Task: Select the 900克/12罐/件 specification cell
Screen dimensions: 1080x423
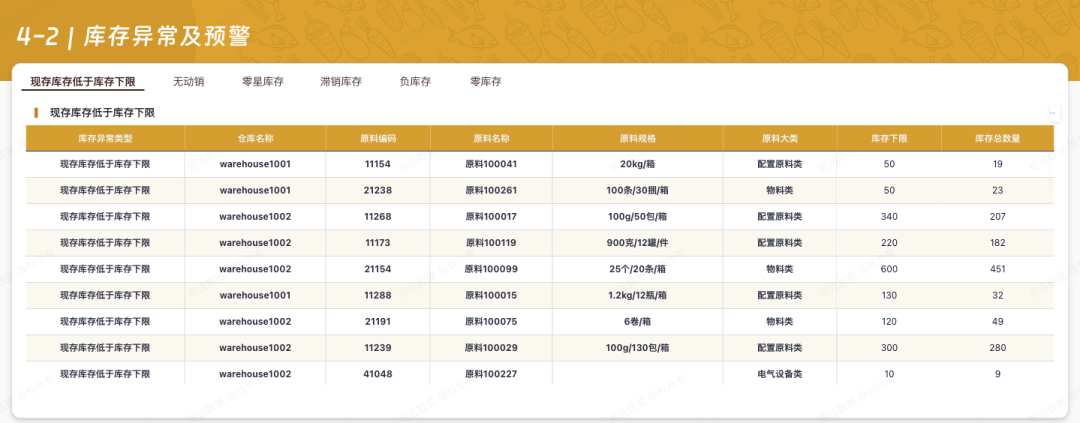Action: 638,243
